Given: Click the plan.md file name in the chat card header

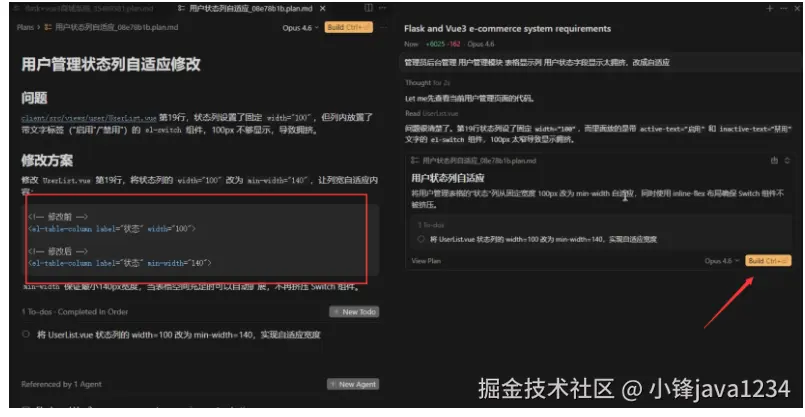Looking at the screenshot, I should pos(480,161).
